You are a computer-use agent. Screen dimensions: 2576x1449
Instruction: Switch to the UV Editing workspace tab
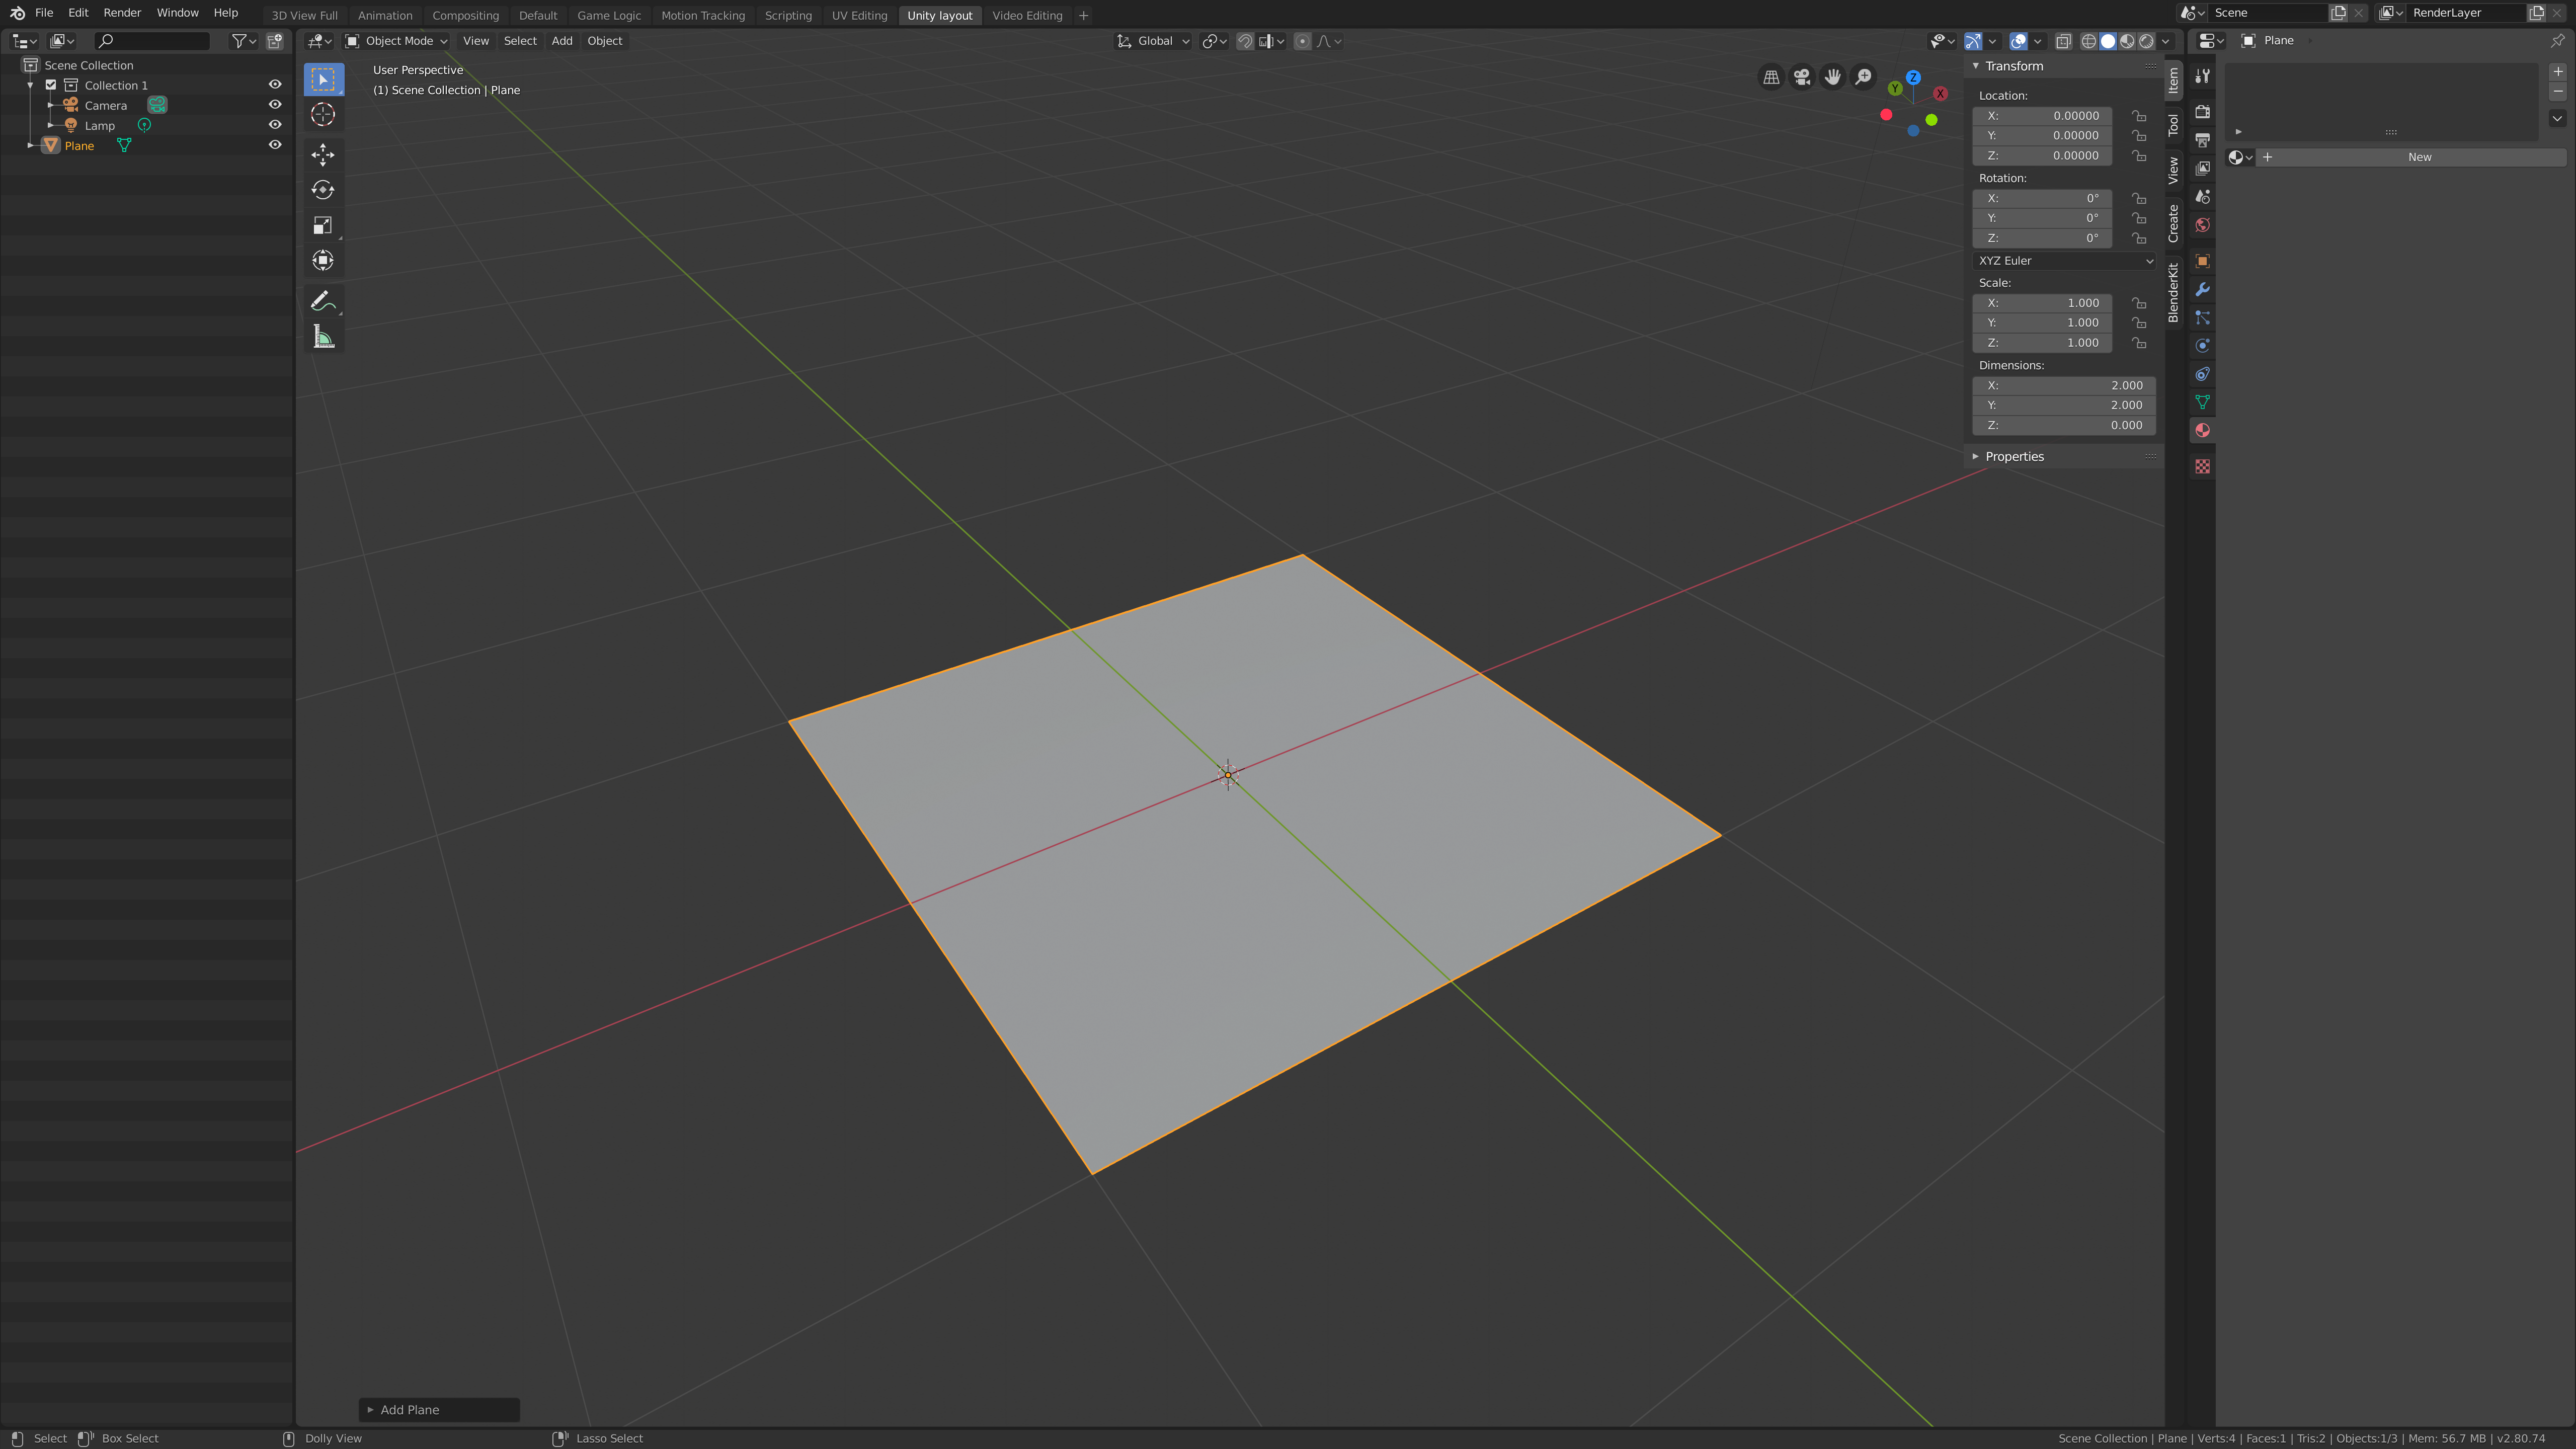[859, 15]
